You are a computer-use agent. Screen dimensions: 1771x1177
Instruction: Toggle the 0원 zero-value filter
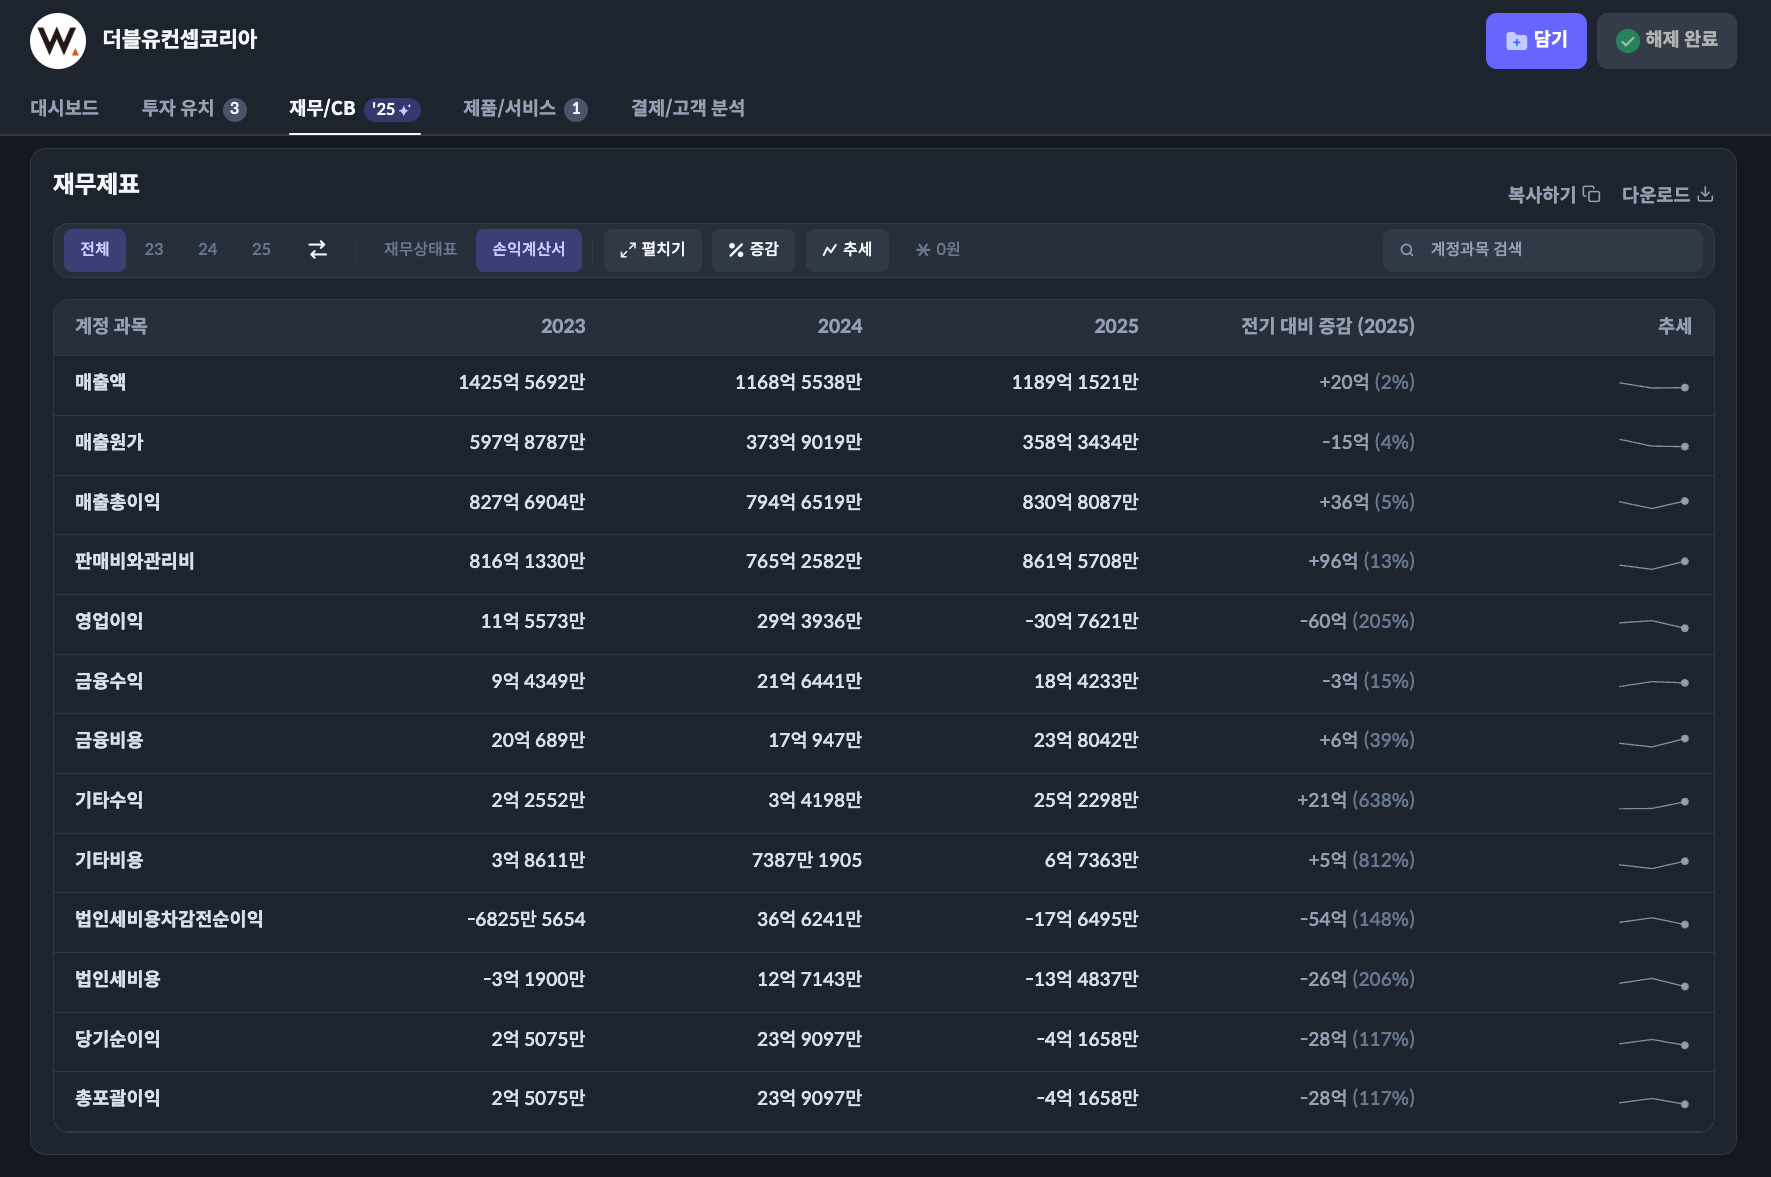[x=937, y=250]
